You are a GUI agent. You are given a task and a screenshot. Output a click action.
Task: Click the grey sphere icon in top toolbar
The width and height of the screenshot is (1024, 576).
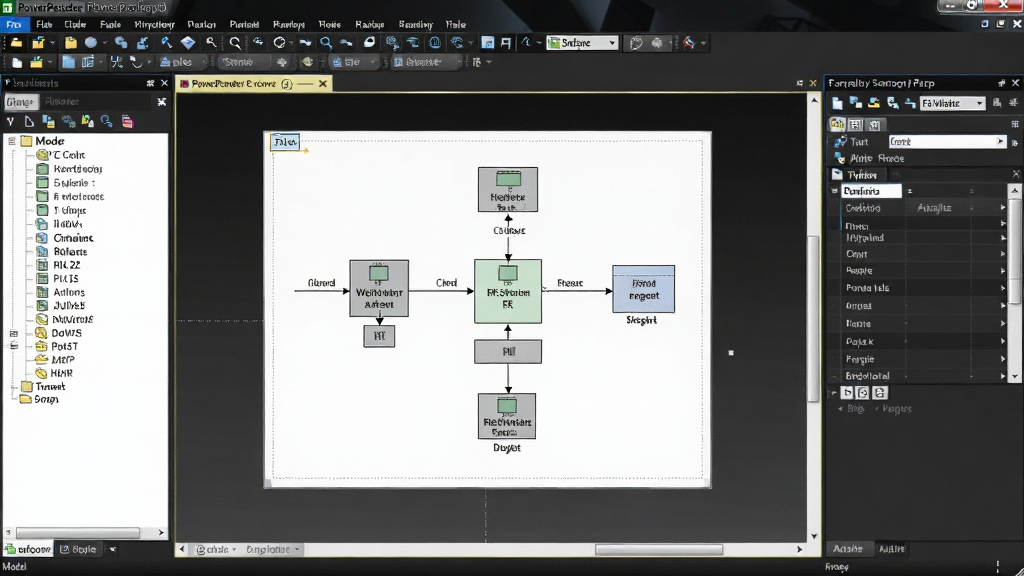(x=91, y=43)
